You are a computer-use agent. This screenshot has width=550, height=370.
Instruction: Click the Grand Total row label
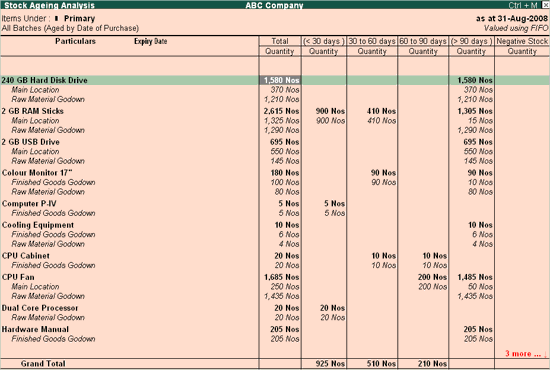pyautogui.click(x=43, y=364)
